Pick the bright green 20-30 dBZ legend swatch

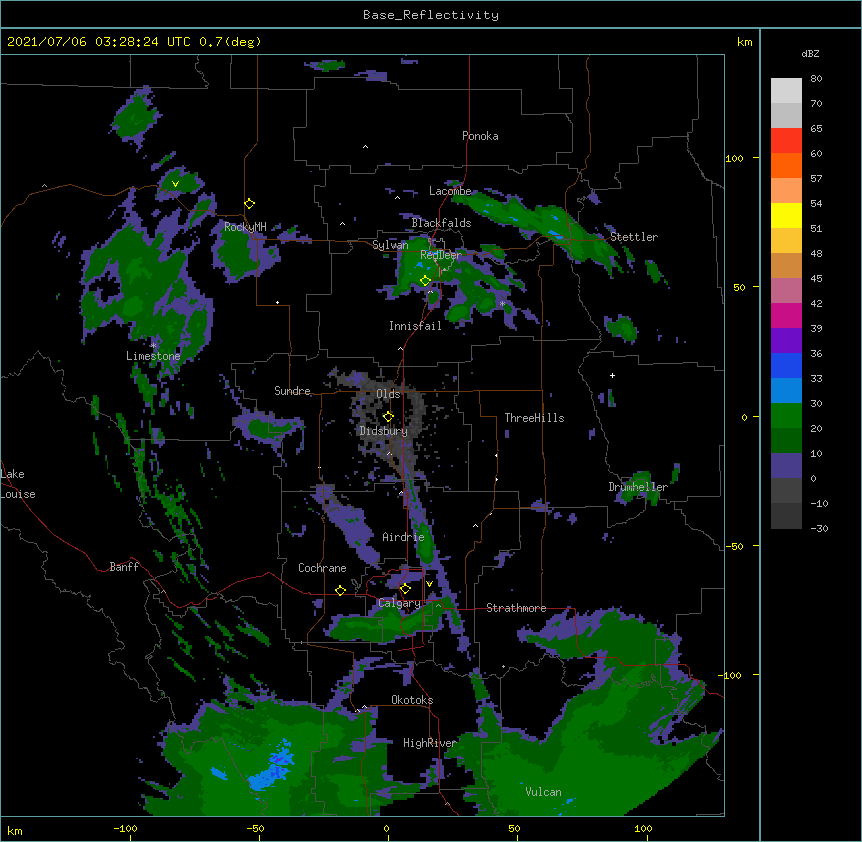tap(786, 416)
